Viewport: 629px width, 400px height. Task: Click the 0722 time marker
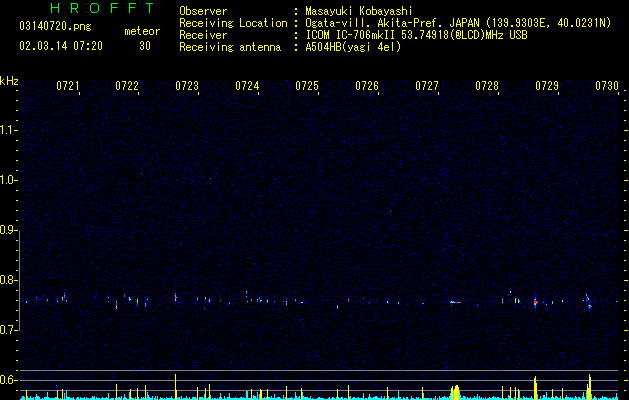(x=127, y=86)
